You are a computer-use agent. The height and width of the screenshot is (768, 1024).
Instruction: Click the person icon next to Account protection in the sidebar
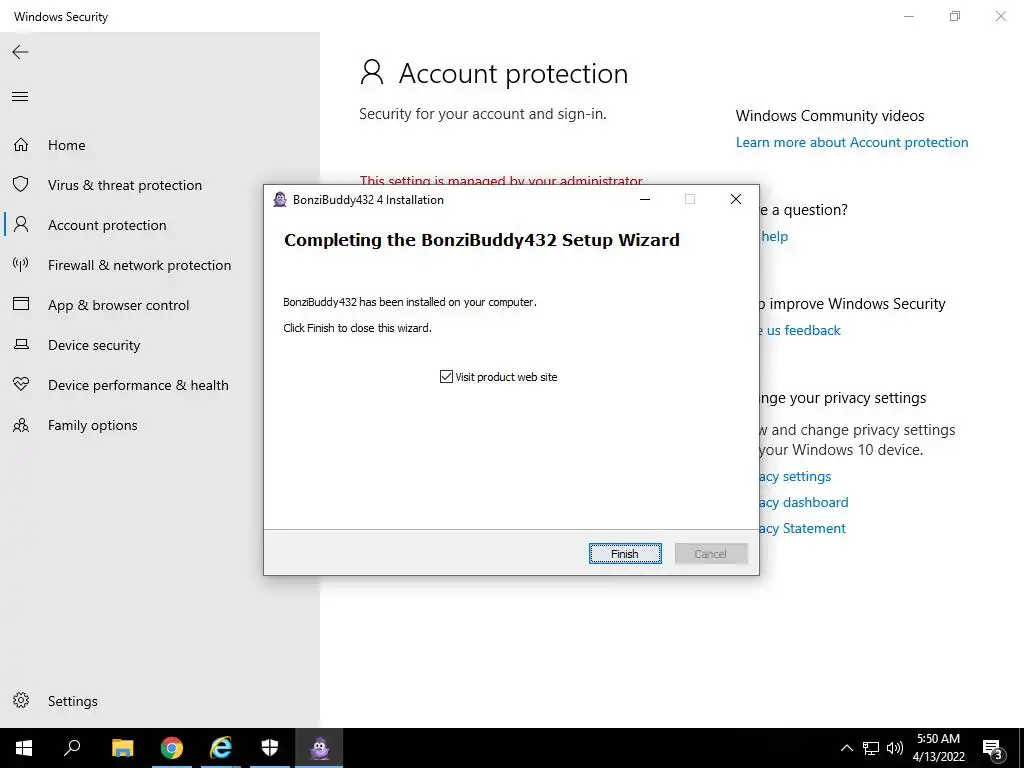coord(21,225)
